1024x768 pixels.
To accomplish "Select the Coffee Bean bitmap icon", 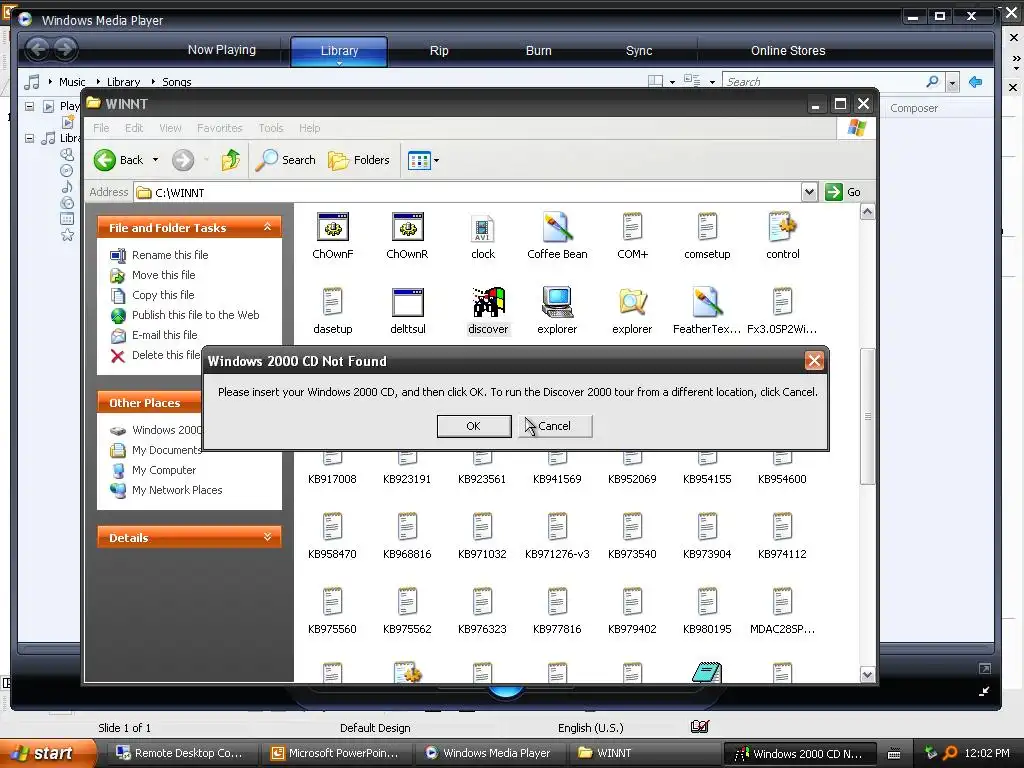I will point(557,228).
